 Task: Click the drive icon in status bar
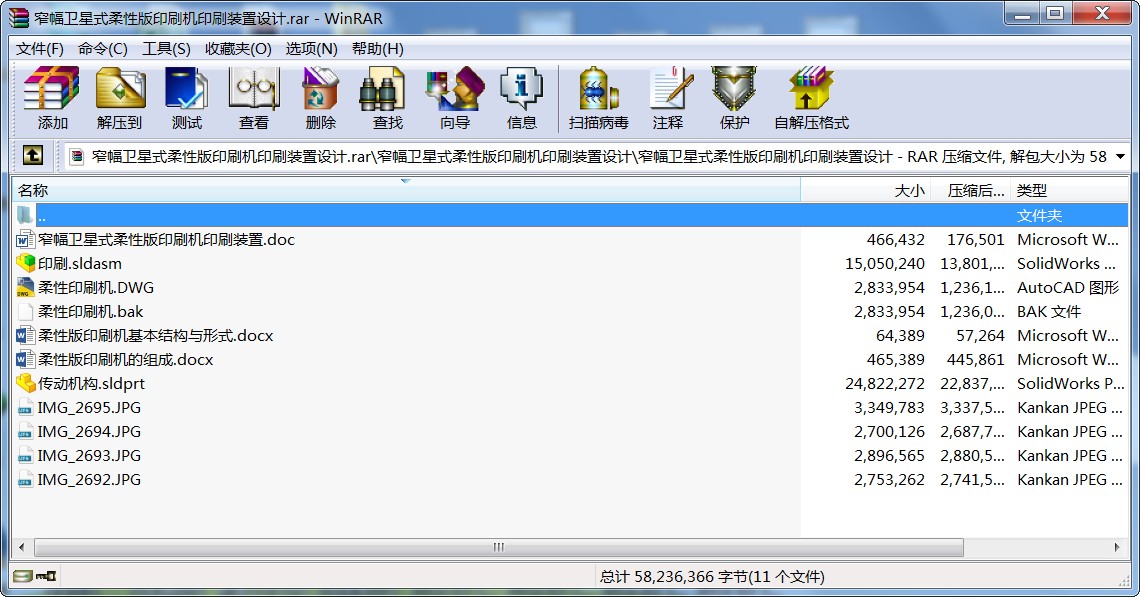click(23, 577)
